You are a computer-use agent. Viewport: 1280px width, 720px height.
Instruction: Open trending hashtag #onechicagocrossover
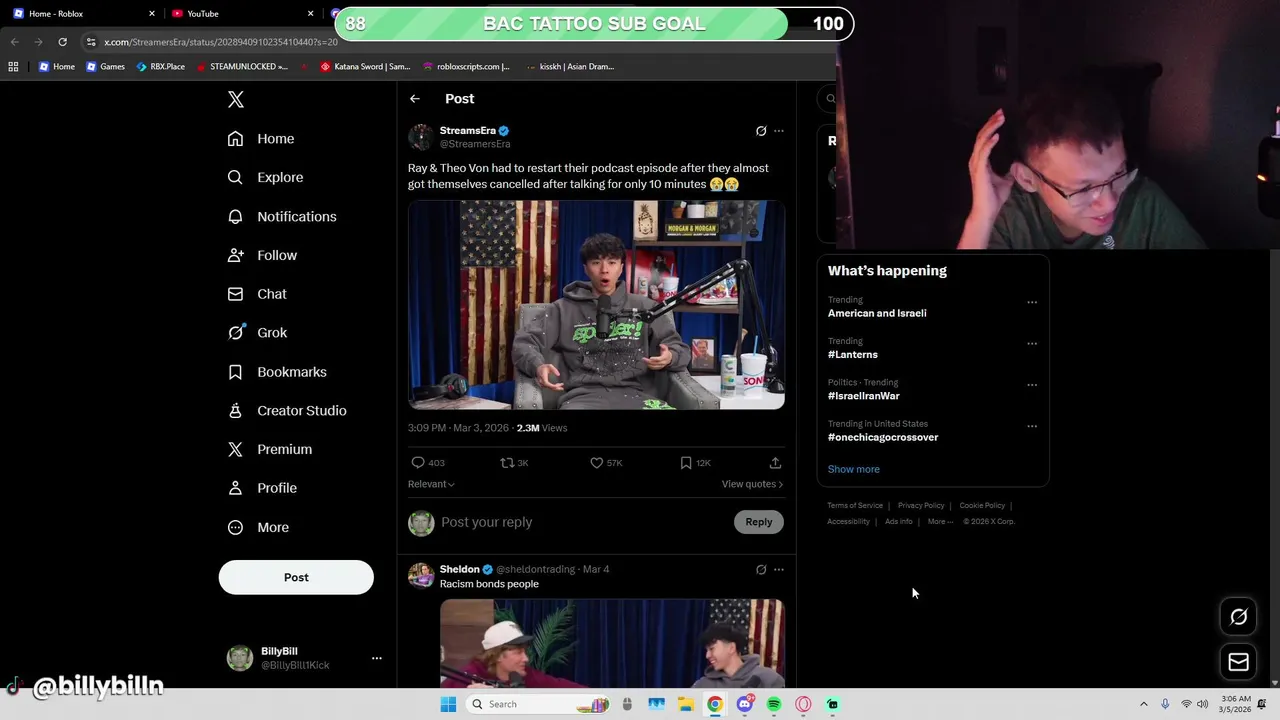(x=883, y=437)
